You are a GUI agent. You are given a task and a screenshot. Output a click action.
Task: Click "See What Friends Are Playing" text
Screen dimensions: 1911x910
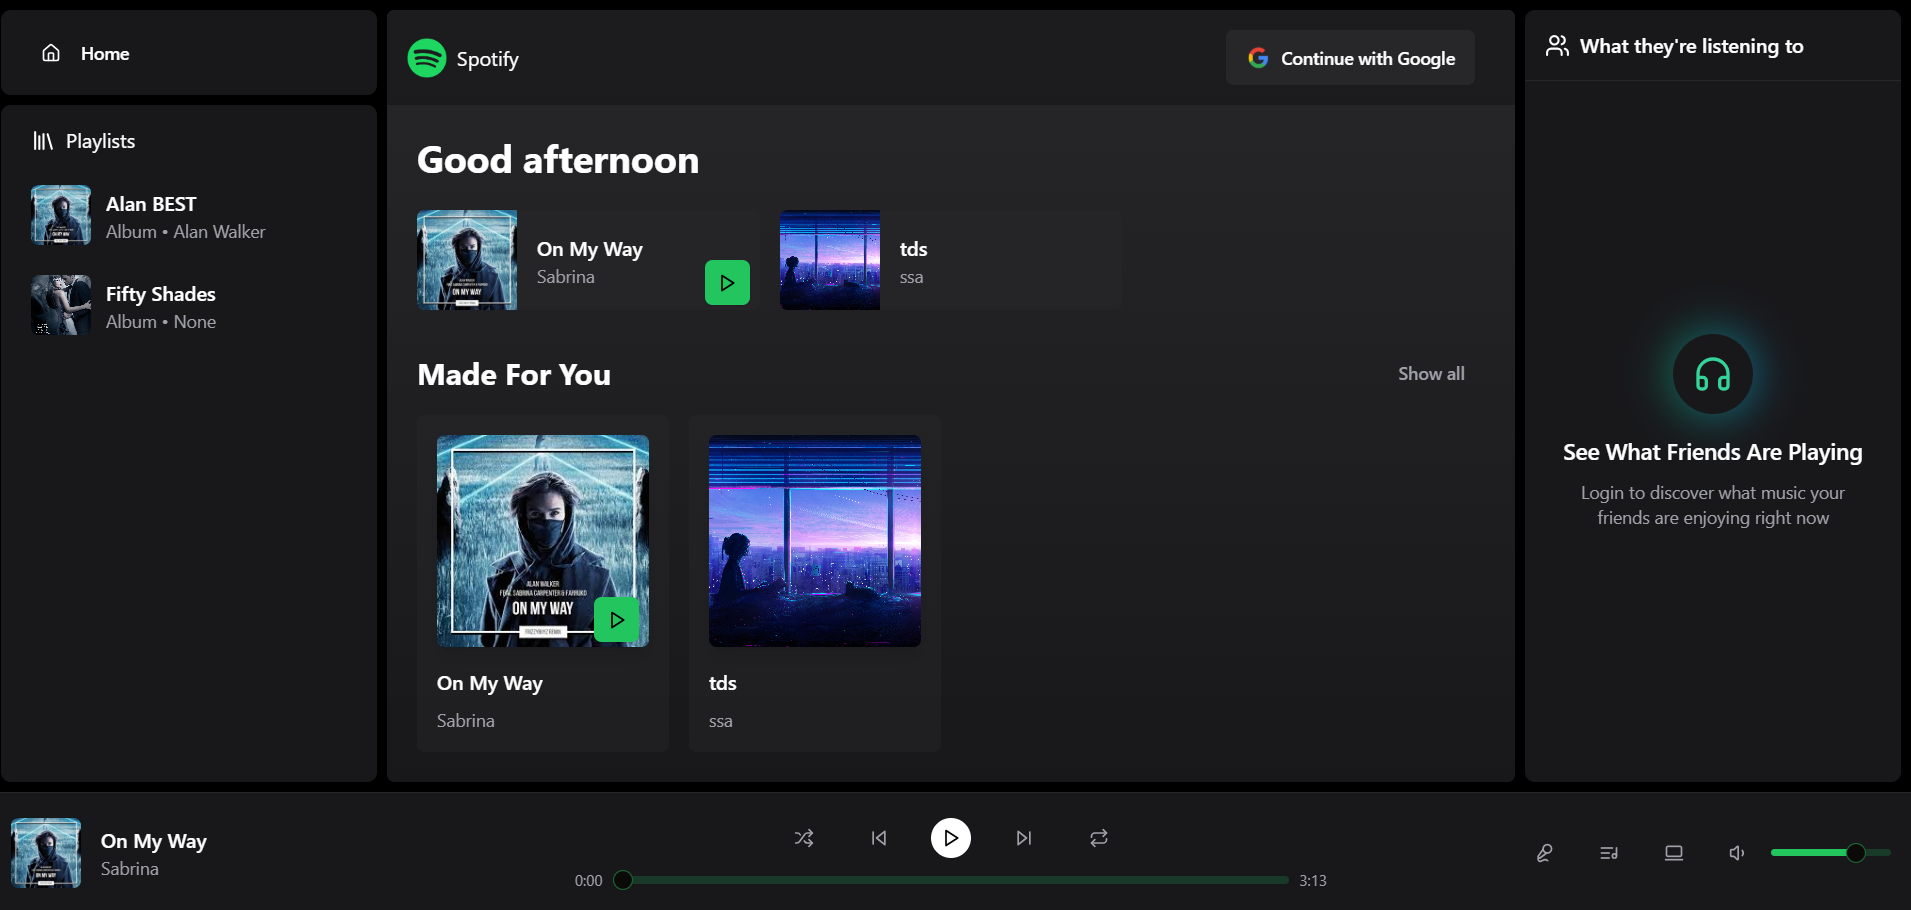[x=1713, y=452]
